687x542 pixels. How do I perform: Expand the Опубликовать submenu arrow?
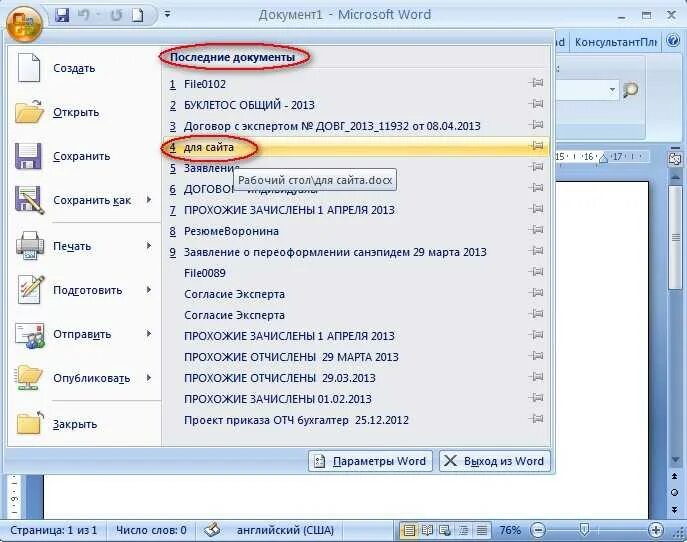tap(149, 378)
